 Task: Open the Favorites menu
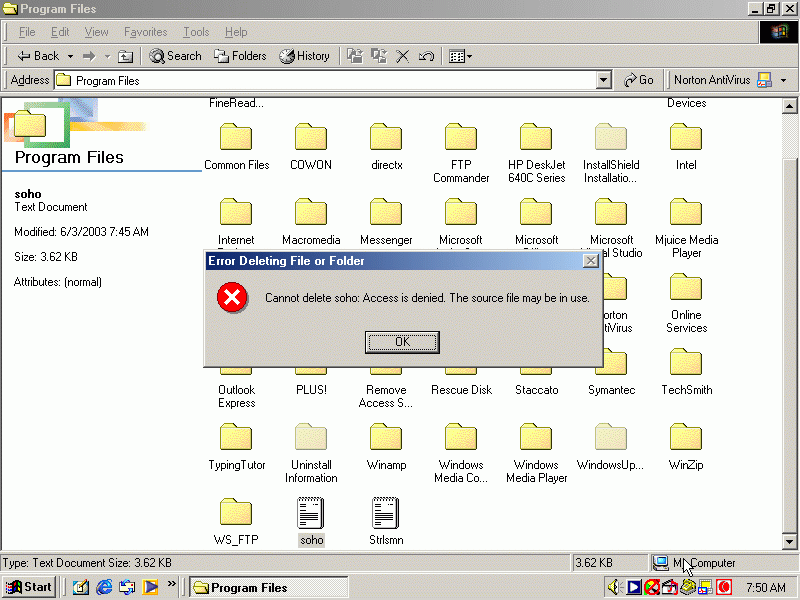pyautogui.click(x=145, y=32)
